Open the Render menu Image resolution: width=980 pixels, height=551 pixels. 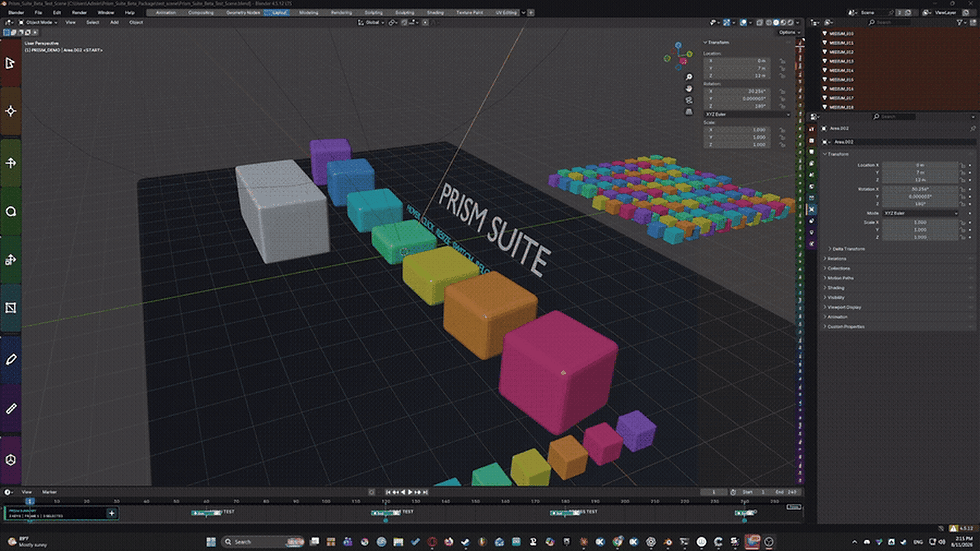tap(79, 12)
